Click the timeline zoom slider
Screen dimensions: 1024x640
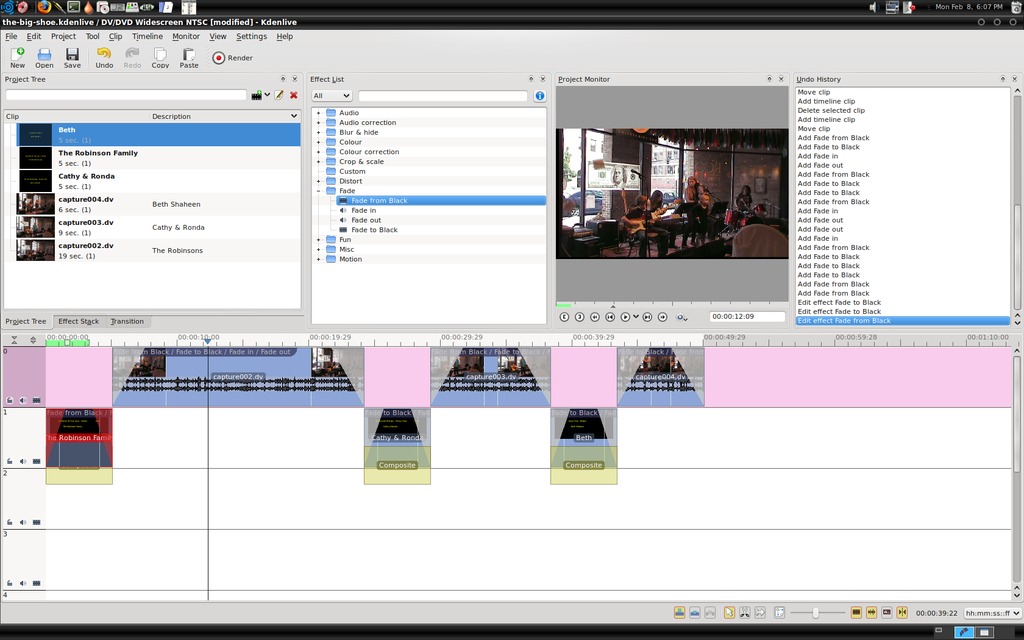816,613
